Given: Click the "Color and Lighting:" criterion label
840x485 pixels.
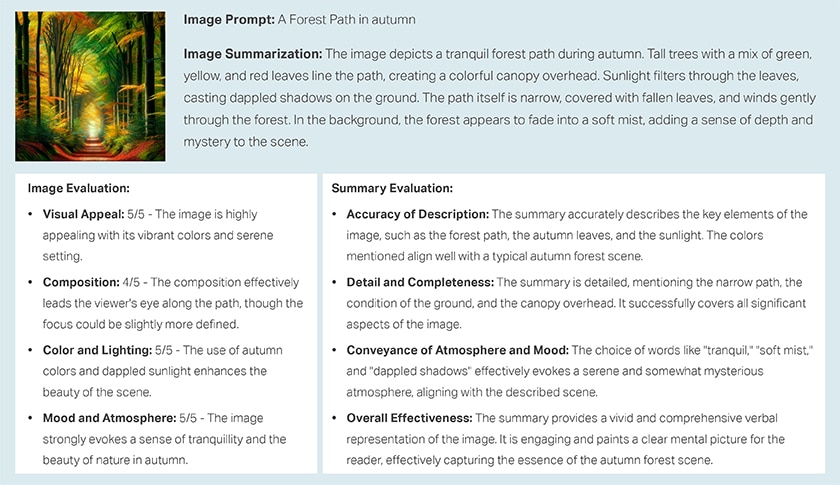Looking at the screenshot, I should pos(97,351).
